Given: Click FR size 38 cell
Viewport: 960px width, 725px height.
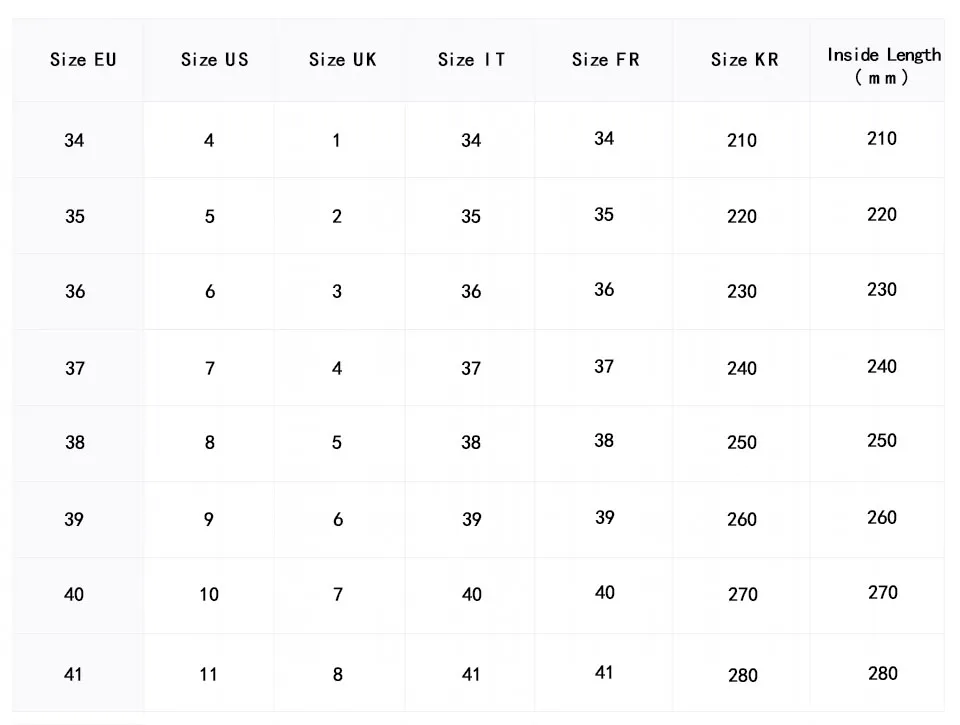Looking at the screenshot, I should 604,441.
